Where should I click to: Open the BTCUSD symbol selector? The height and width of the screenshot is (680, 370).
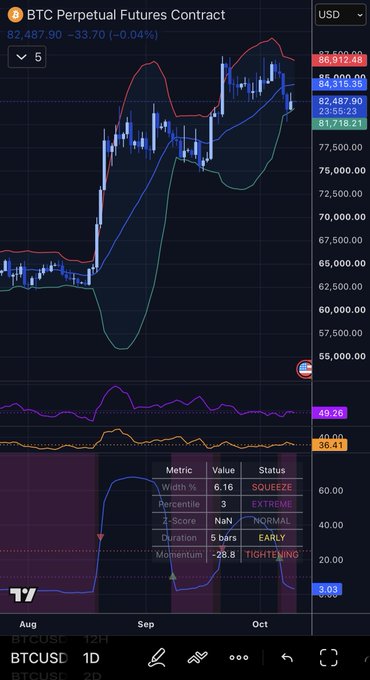pyautogui.click(x=39, y=658)
